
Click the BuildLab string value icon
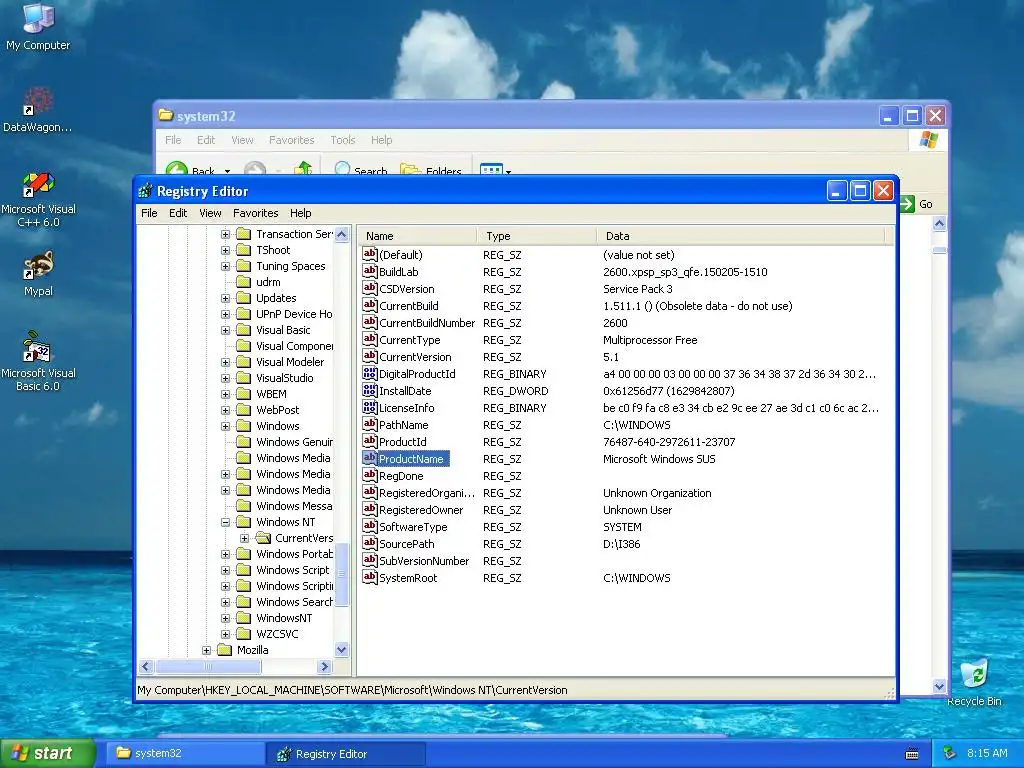pyautogui.click(x=370, y=271)
